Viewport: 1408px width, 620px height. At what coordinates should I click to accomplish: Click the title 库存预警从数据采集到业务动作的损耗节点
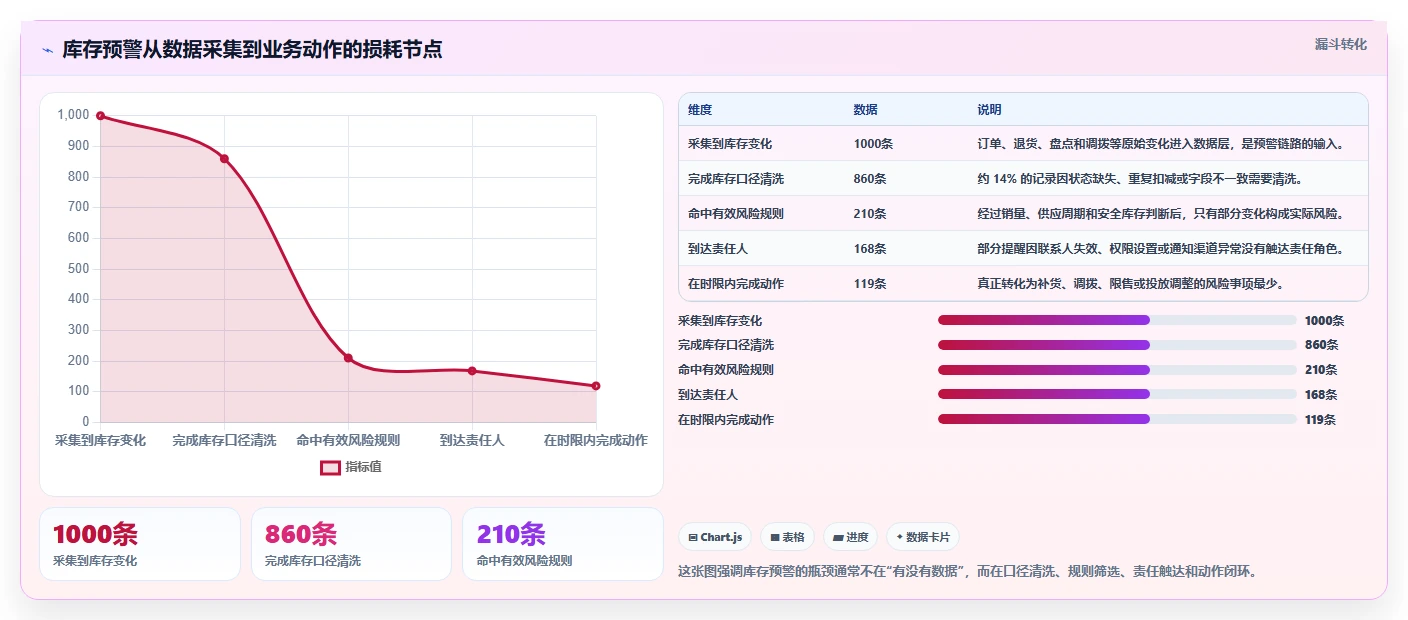pos(253,50)
